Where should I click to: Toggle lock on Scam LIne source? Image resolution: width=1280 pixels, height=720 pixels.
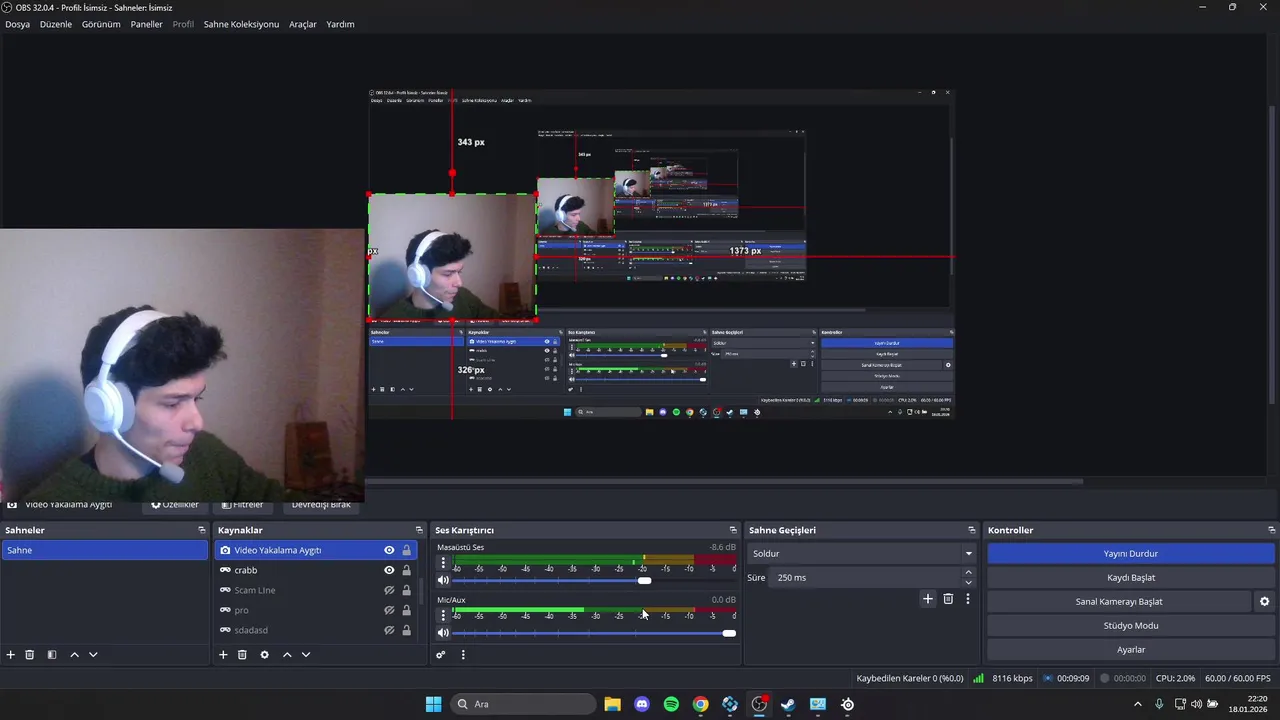[x=406, y=590]
